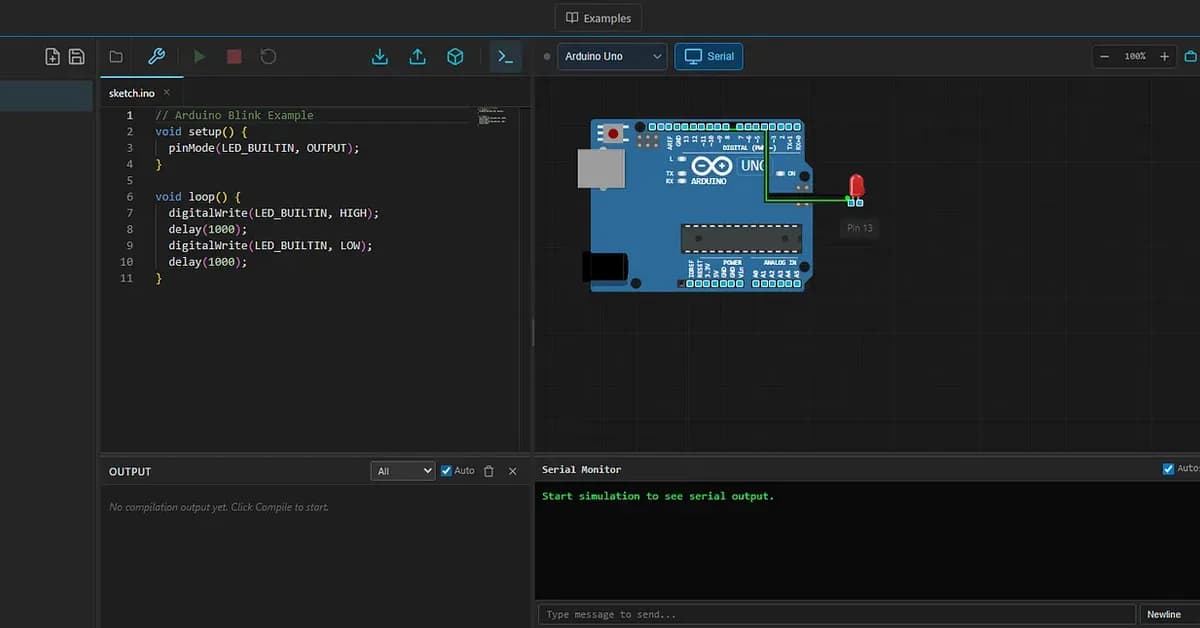Select the Newline dropdown in Serial Monitor
Image resolution: width=1200 pixels, height=628 pixels.
click(1163, 614)
